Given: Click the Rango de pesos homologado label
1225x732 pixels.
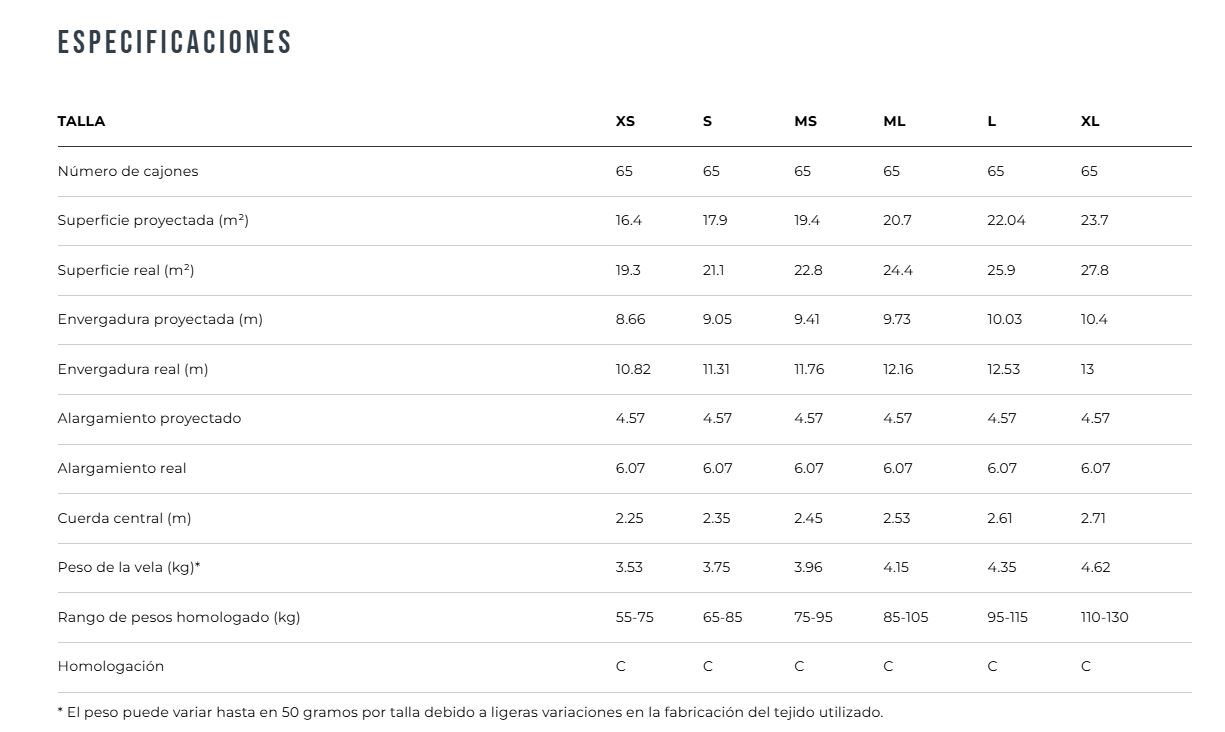Looking at the screenshot, I should tap(179, 617).
